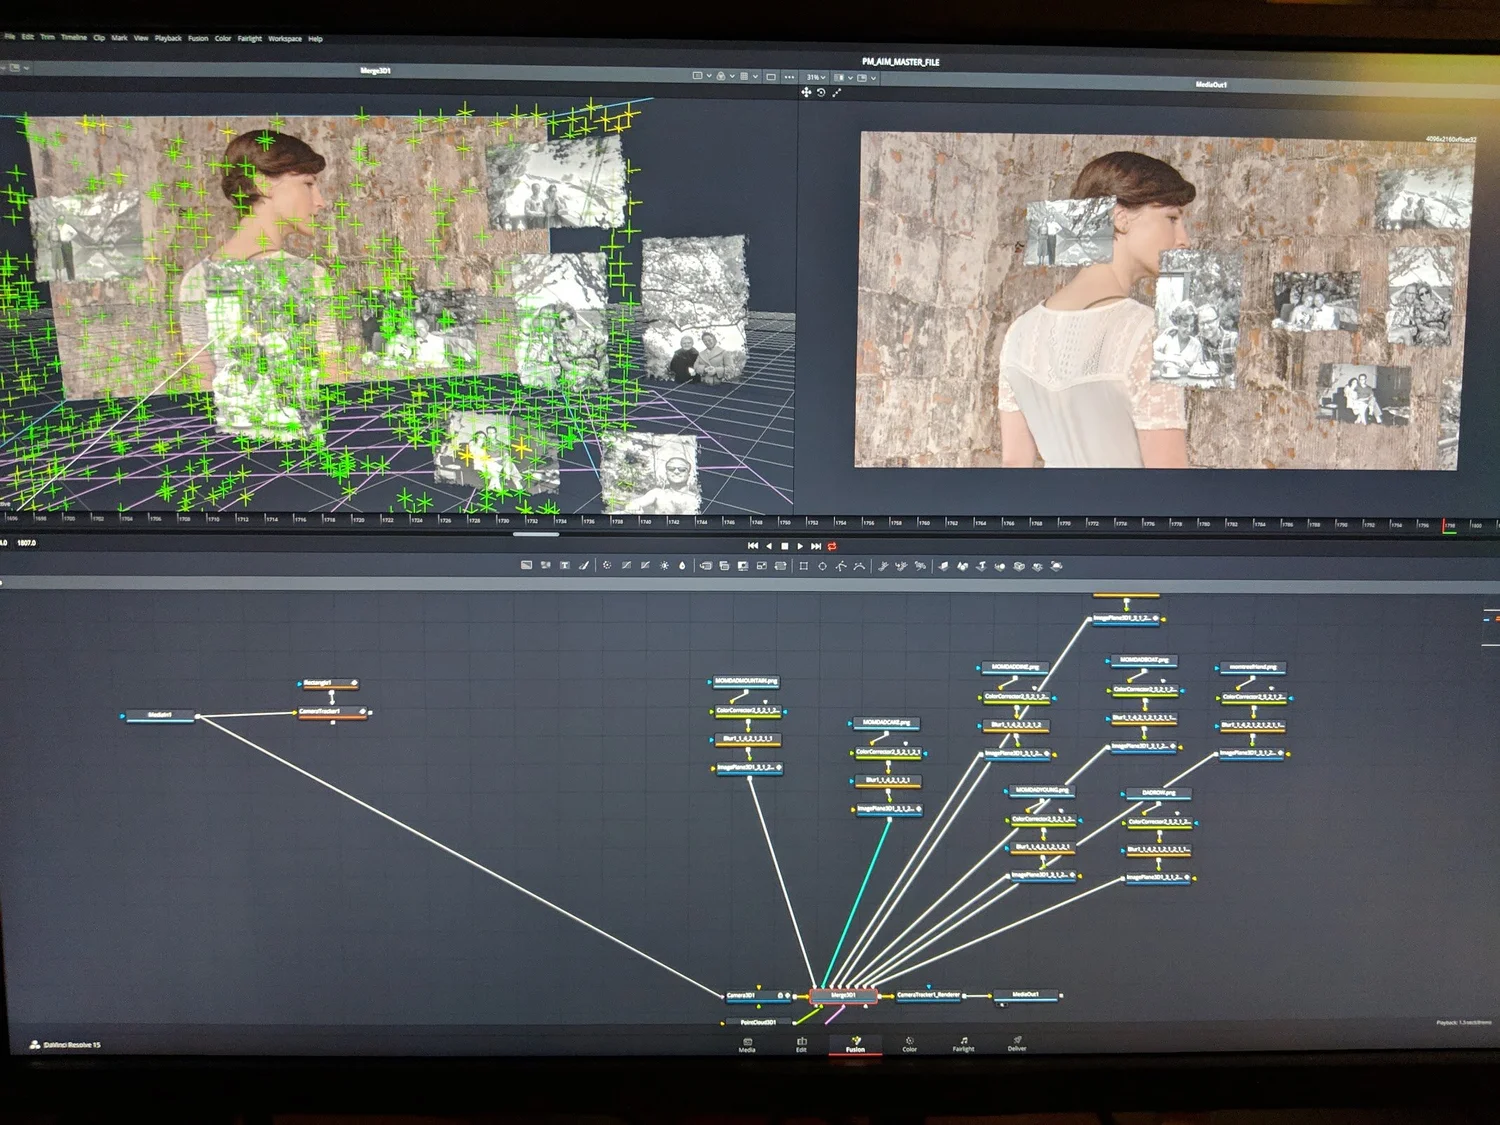This screenshot has width=1500, height=1125.
Task: Open the Fusion menu in the menu bar
Action: [x=198, y=38]
